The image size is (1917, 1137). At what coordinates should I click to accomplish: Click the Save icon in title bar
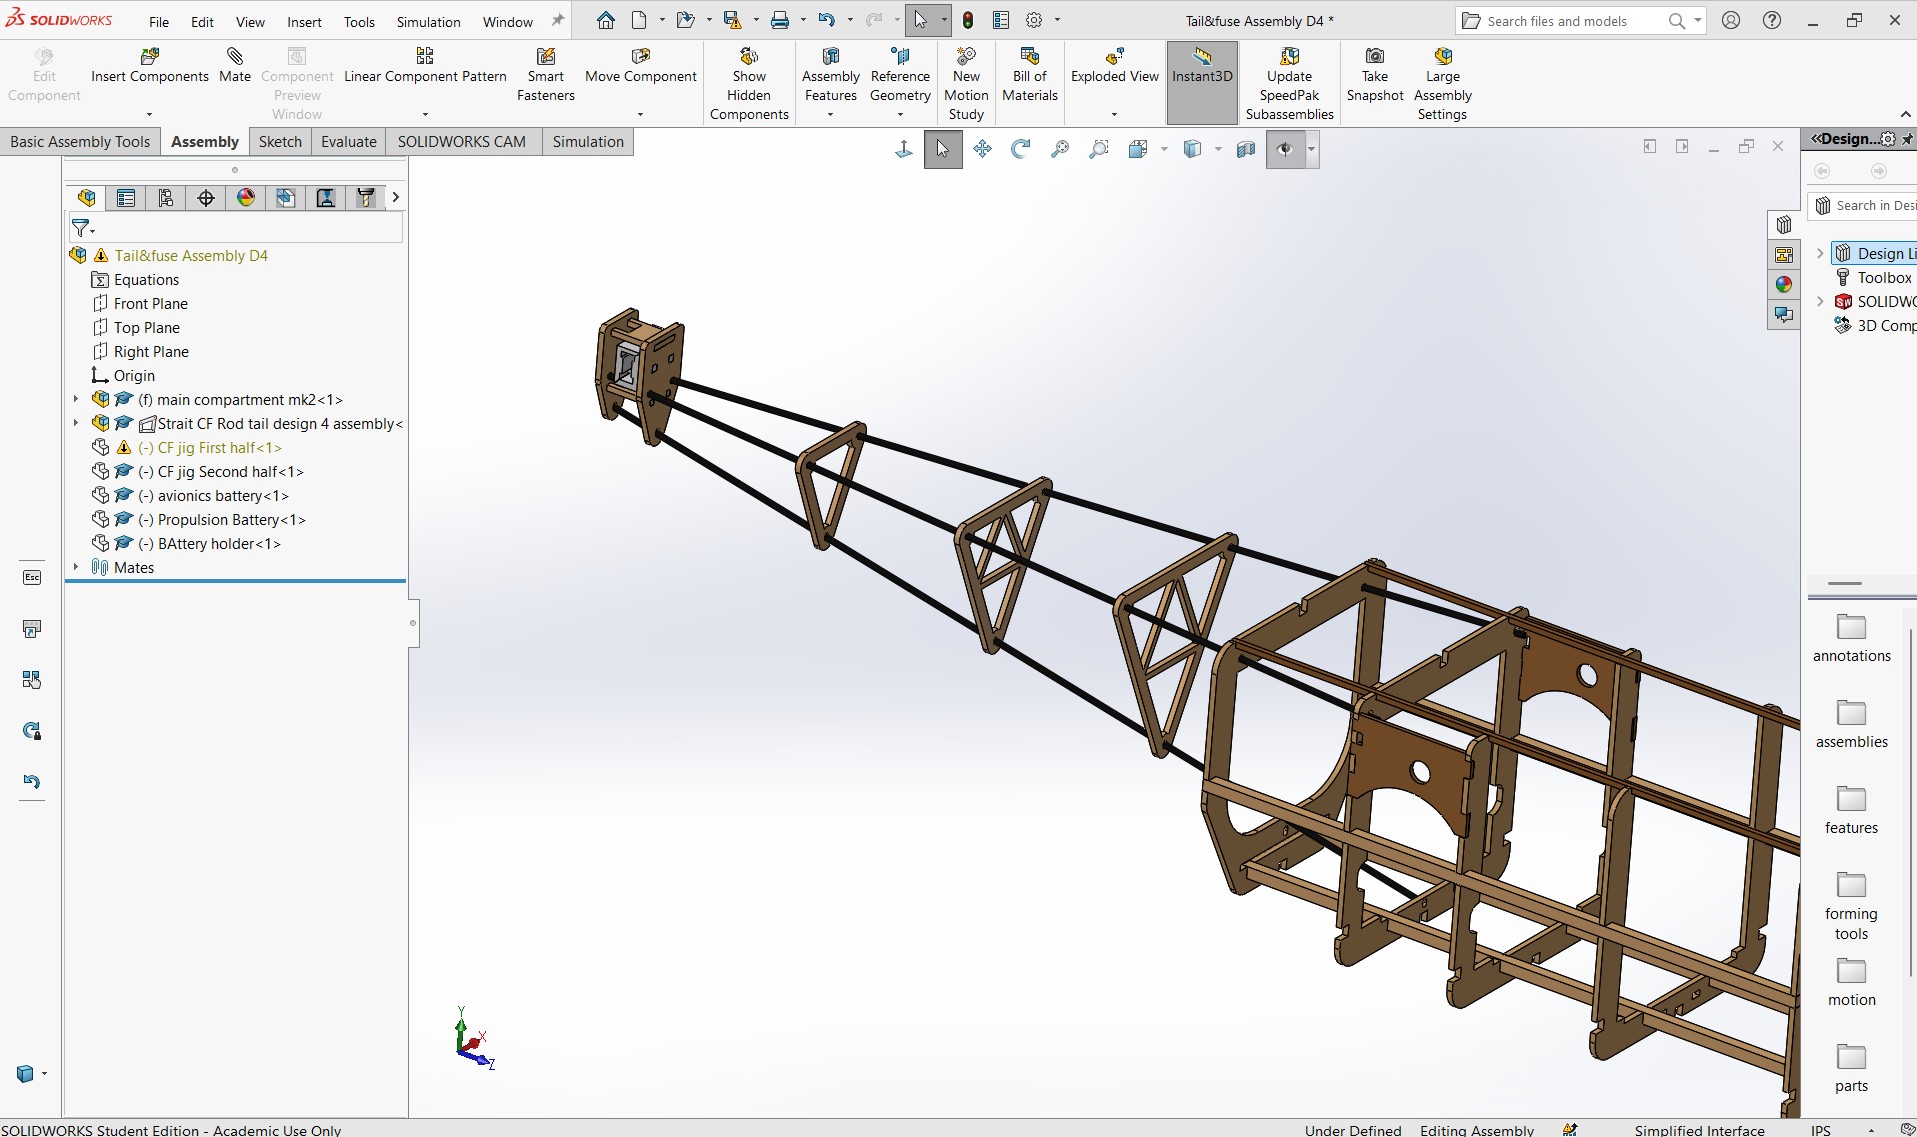pyautogui.click(x=732, y=20)
